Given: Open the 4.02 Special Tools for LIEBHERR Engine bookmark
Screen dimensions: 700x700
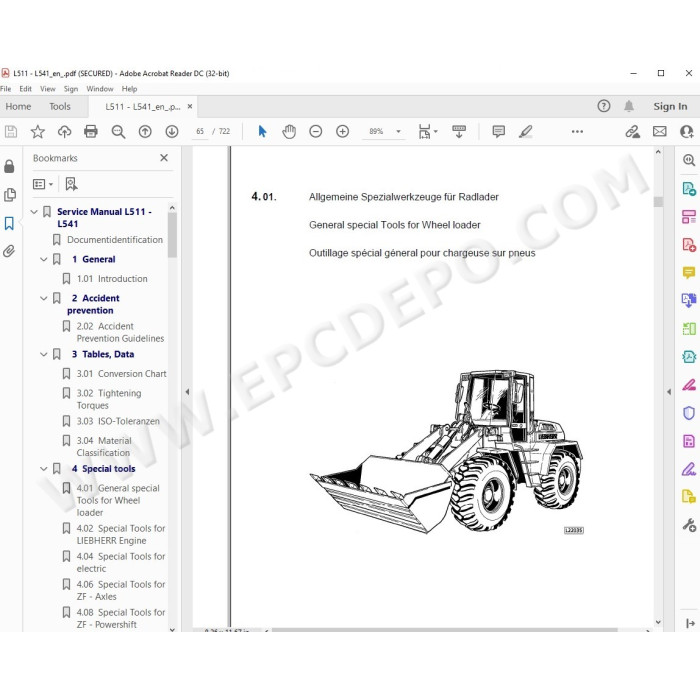Looking at the screenshot, I should click(121, 534).
